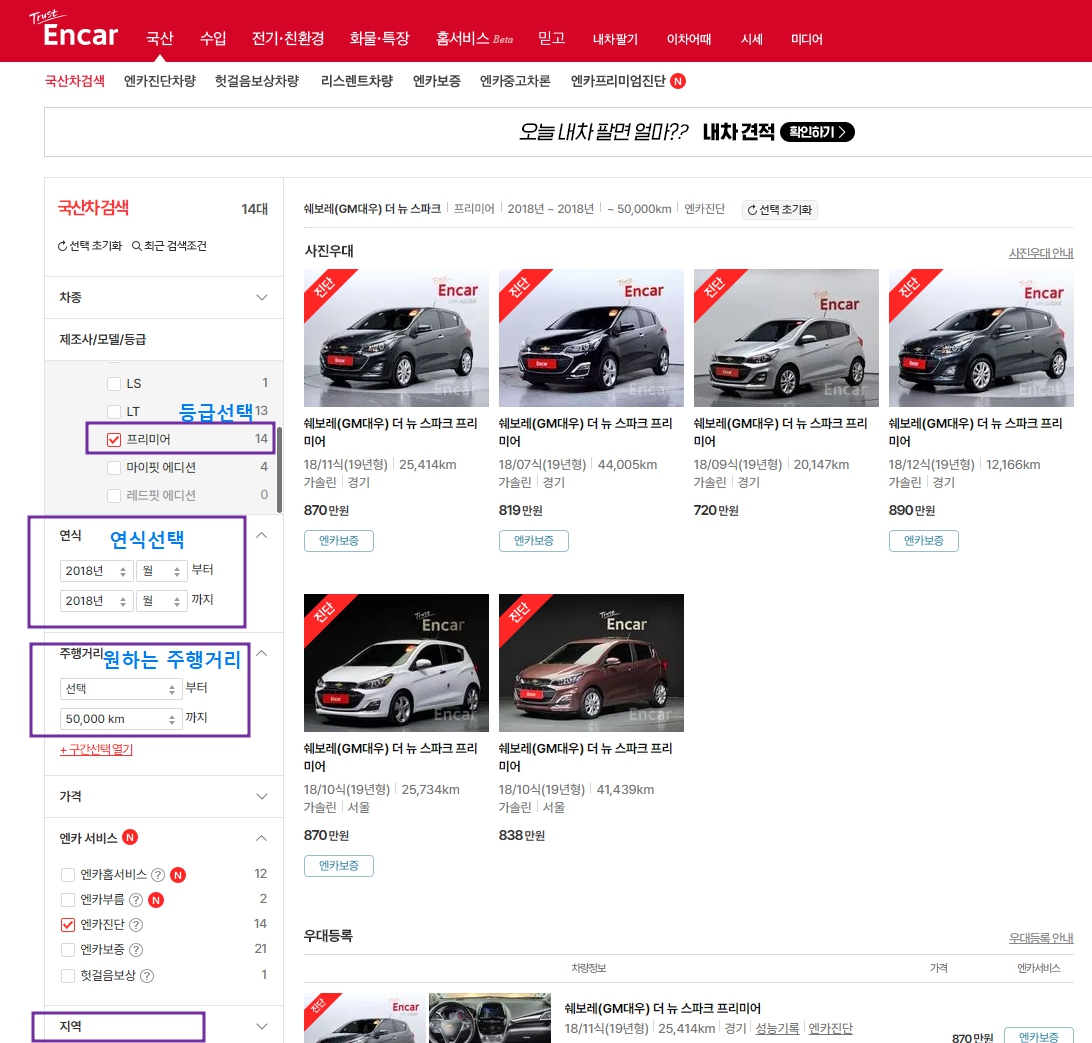Viewport: 1092px width, 1043px height.
Task: Click 엔카보증 button under 25,414km car
Action: click(x=339, y=541)
